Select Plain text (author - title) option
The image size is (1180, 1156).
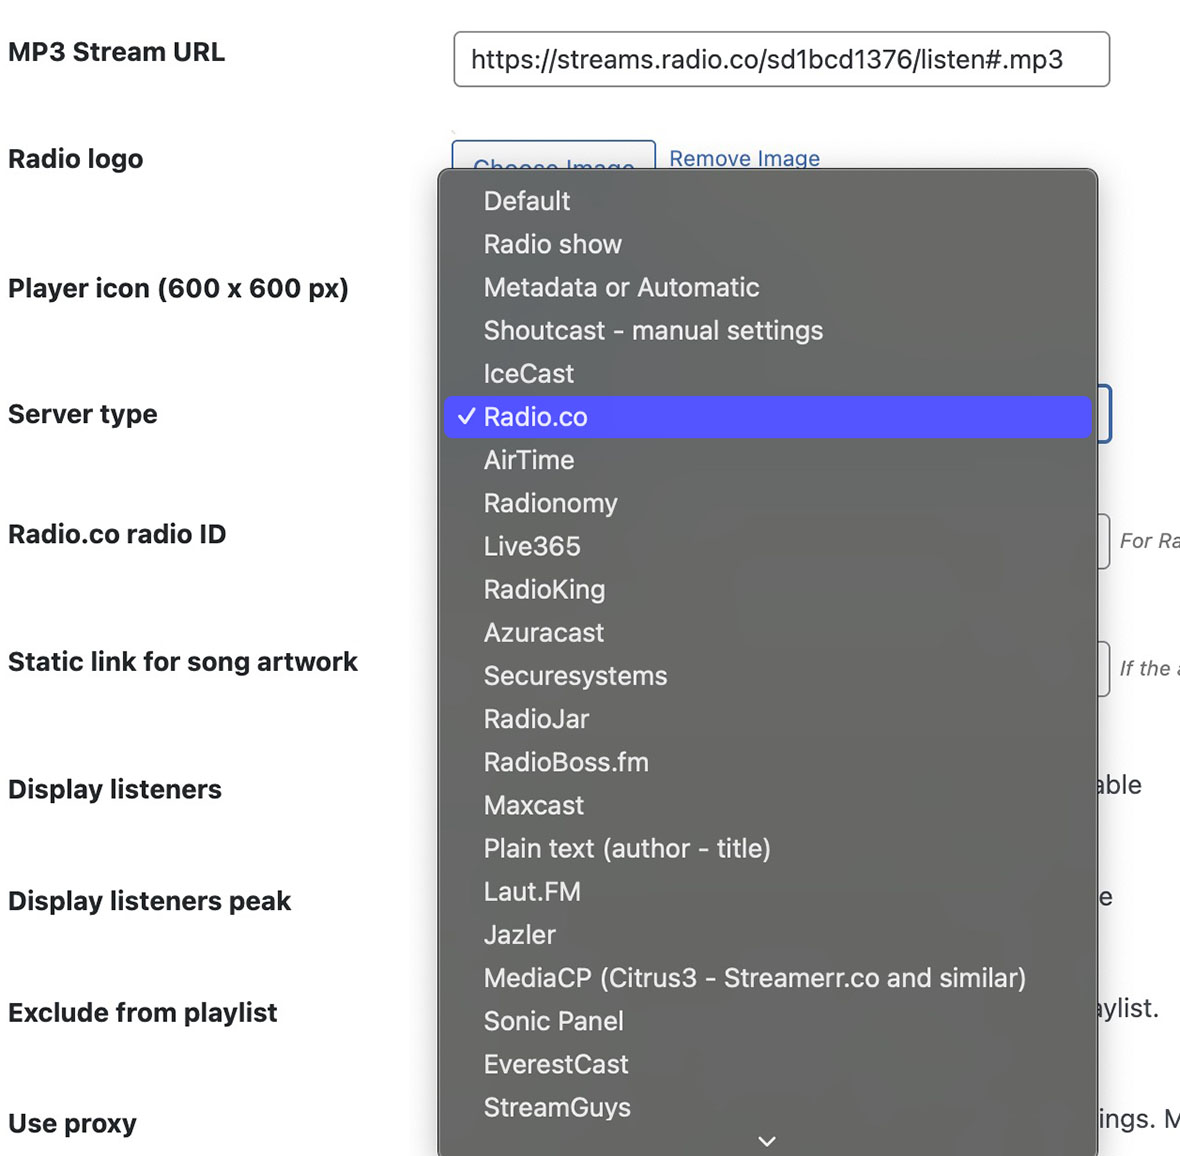(x=628, y=848)
